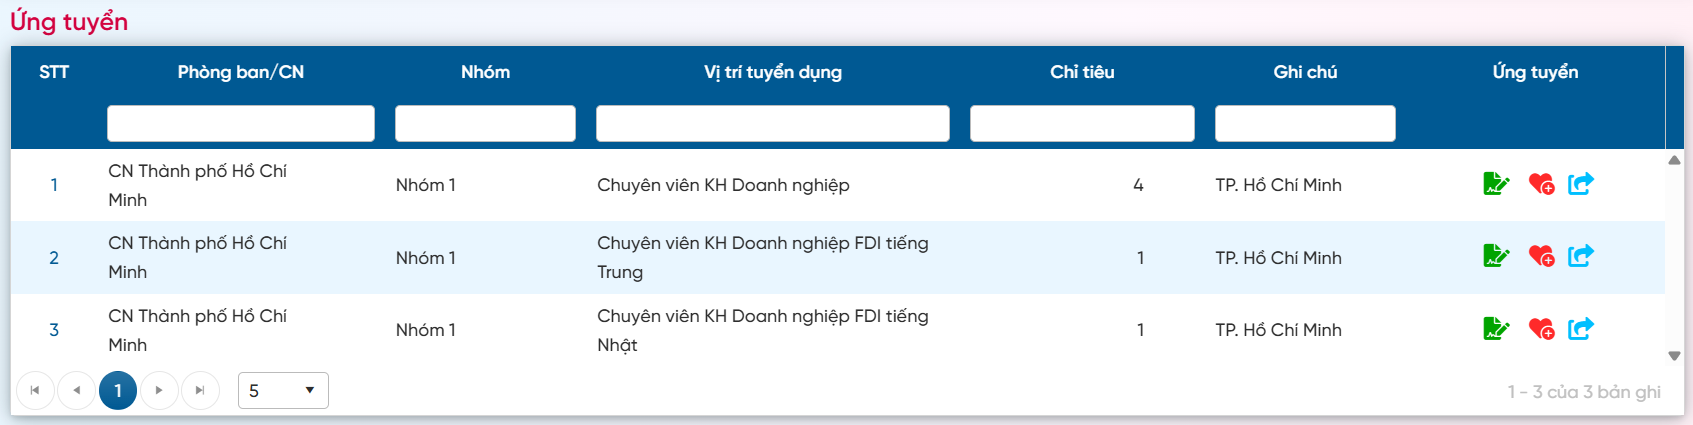Click the green apply icon for row 2
This screenshot has height=425, width=1693.
[1496, 256]
